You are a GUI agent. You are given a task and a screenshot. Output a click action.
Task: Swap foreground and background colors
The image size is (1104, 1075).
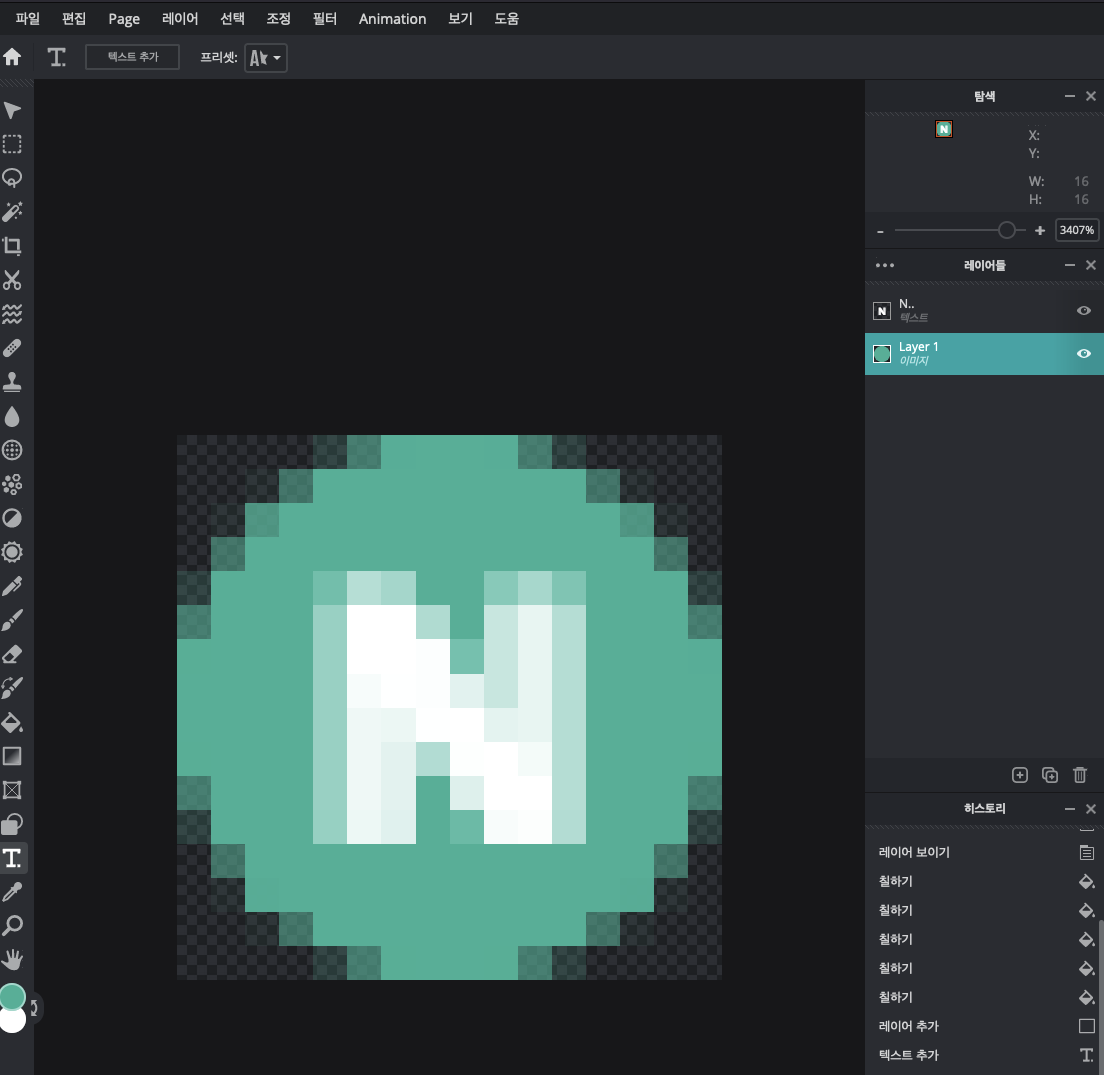coord(33,1007)
